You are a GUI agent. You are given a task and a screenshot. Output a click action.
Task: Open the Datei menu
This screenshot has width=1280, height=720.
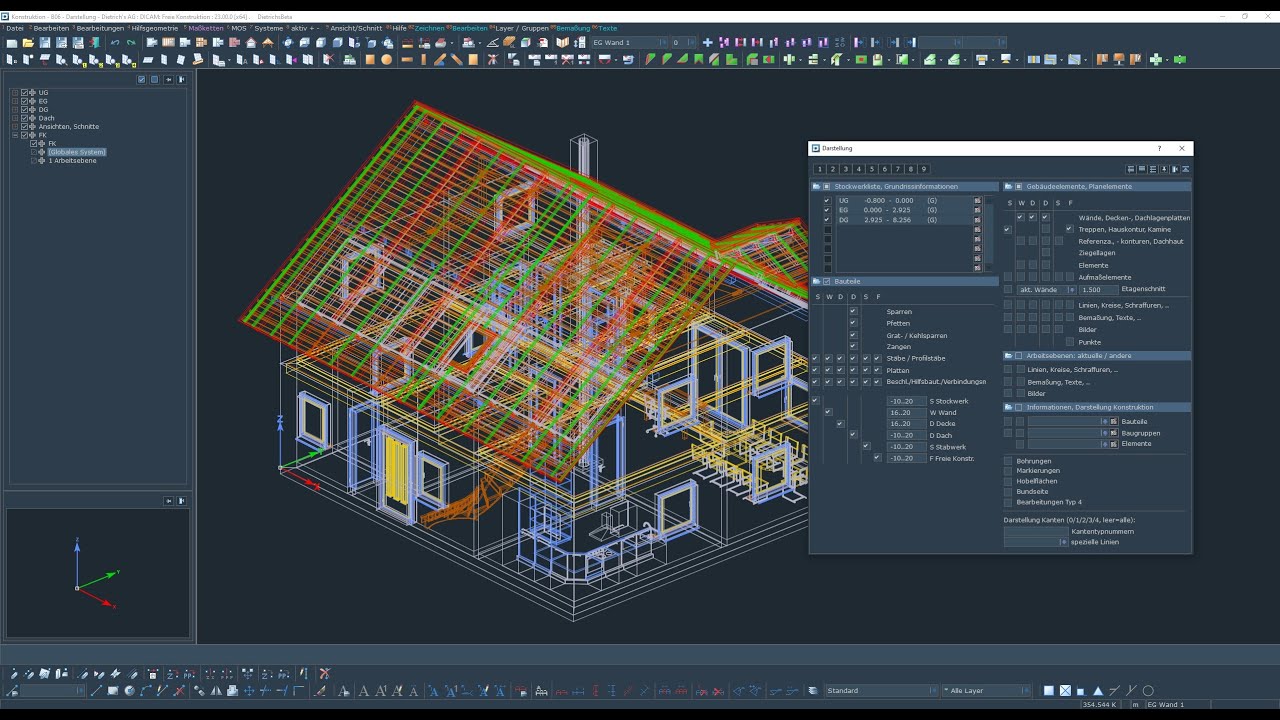click(x=14, y=28)
